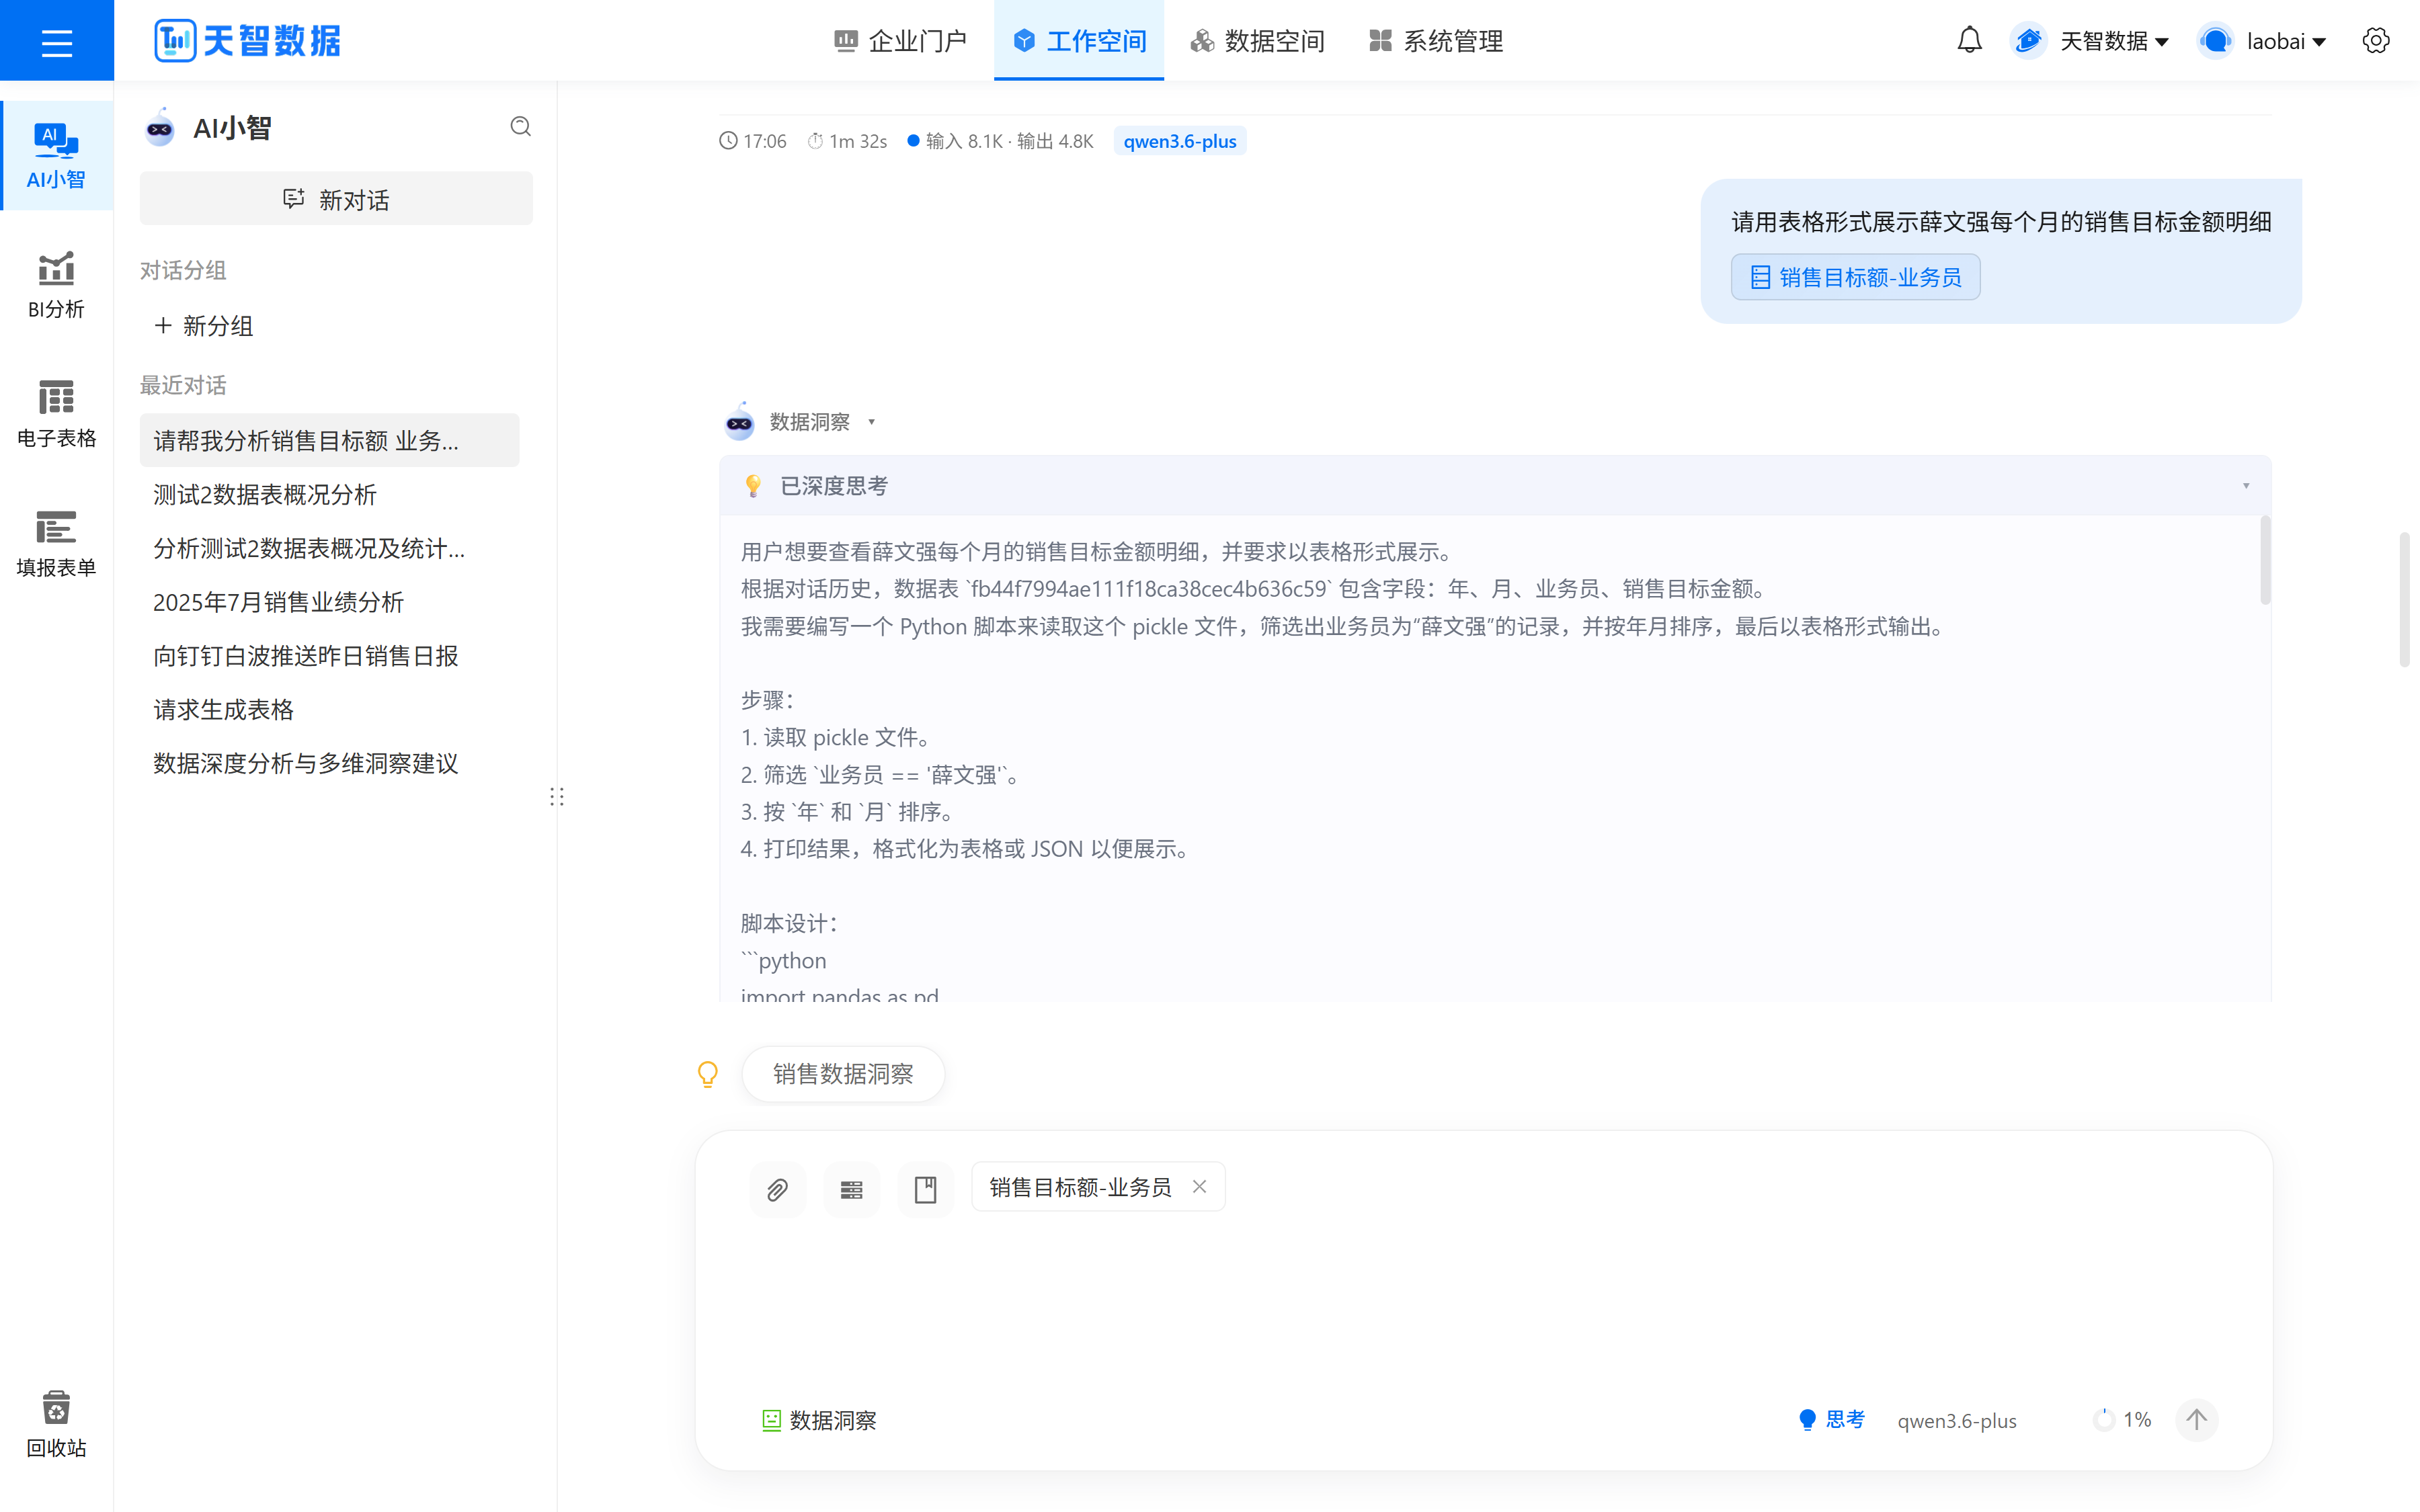Open 填报表单 in the sidebar
The image size is (2420, 1512).
click(x=56, y=544)
